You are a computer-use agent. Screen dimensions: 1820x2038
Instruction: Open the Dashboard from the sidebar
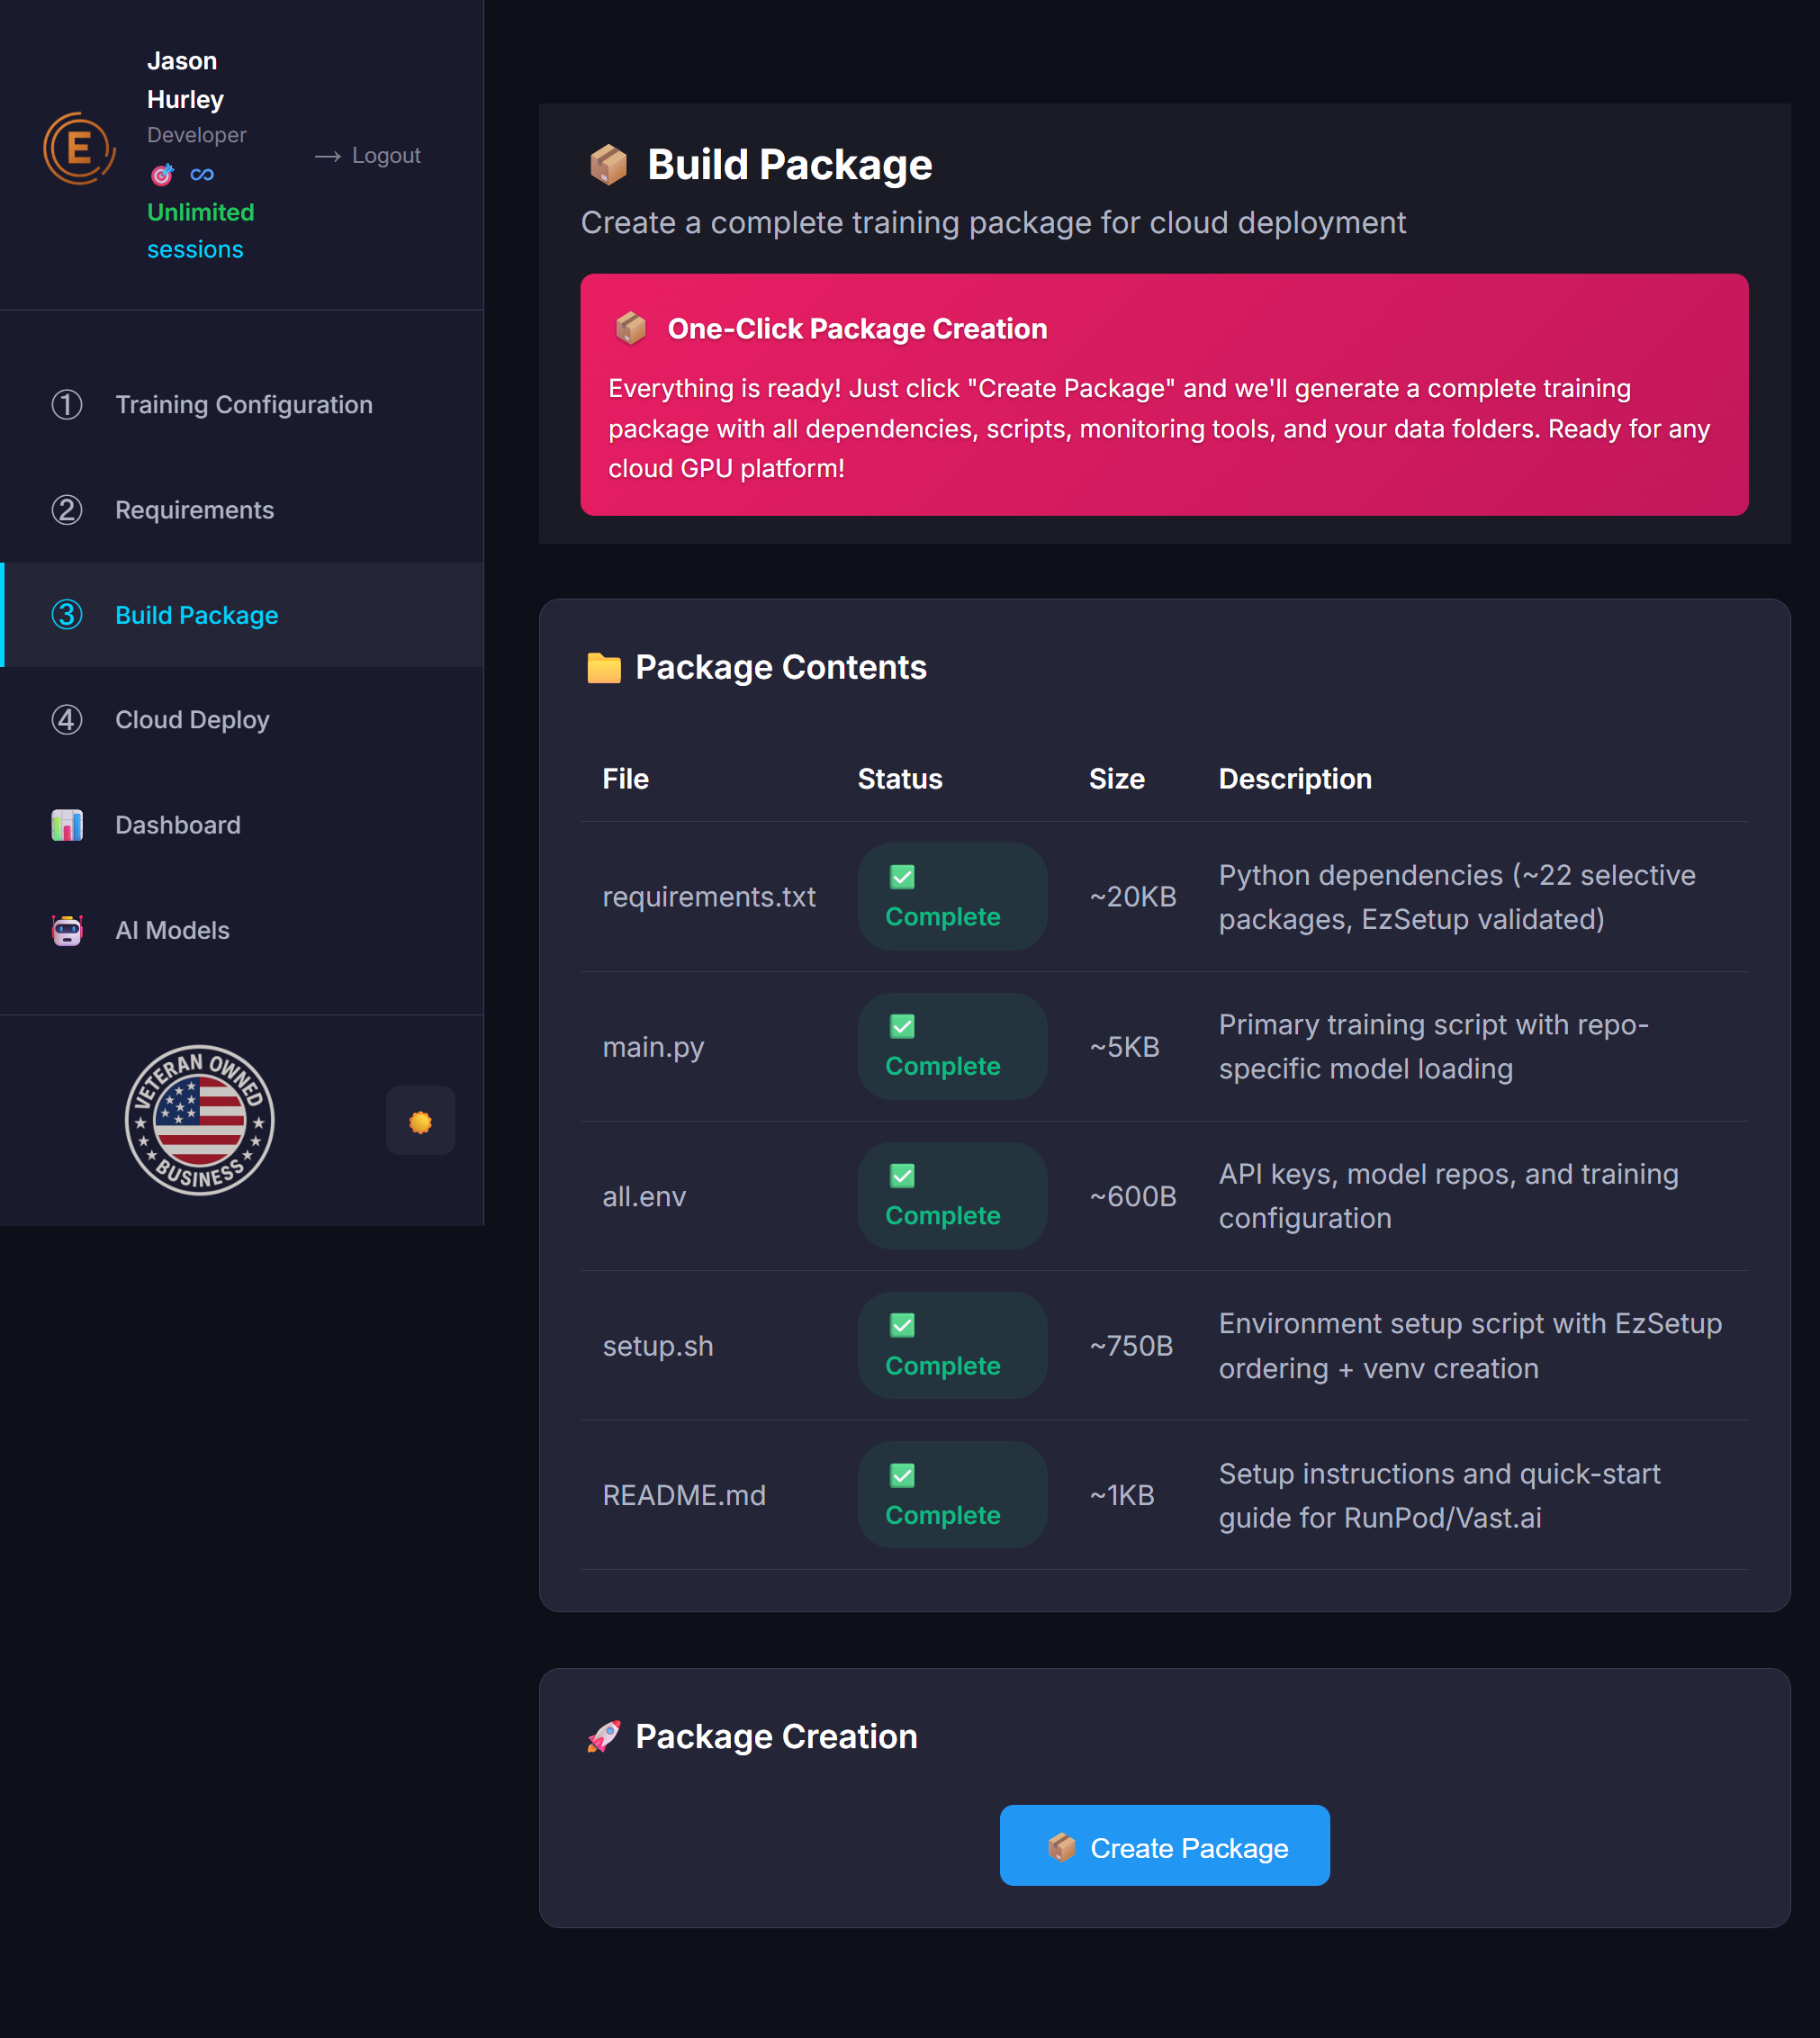click(177, 825)
